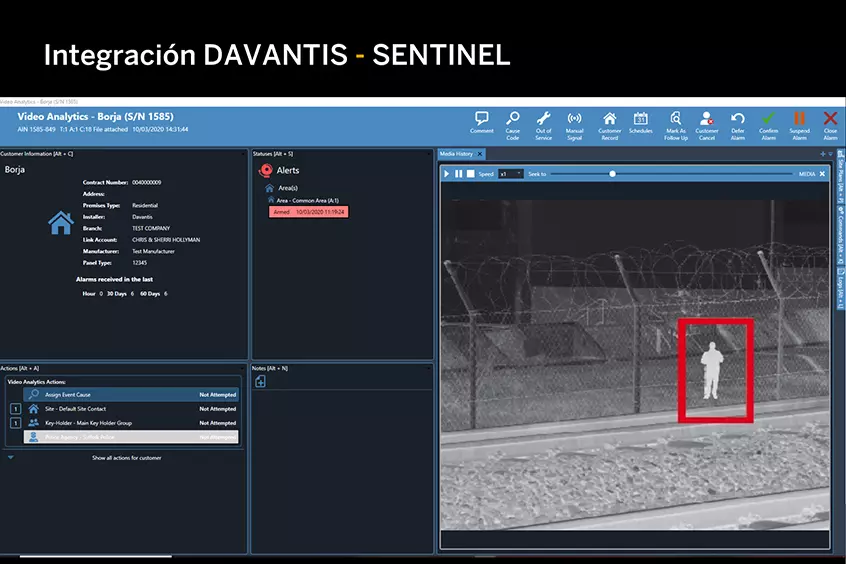Click the Confirm Alarm green checkmark
Screen dimensions: 846x564
pyautogui.click(x=768, y=118)
